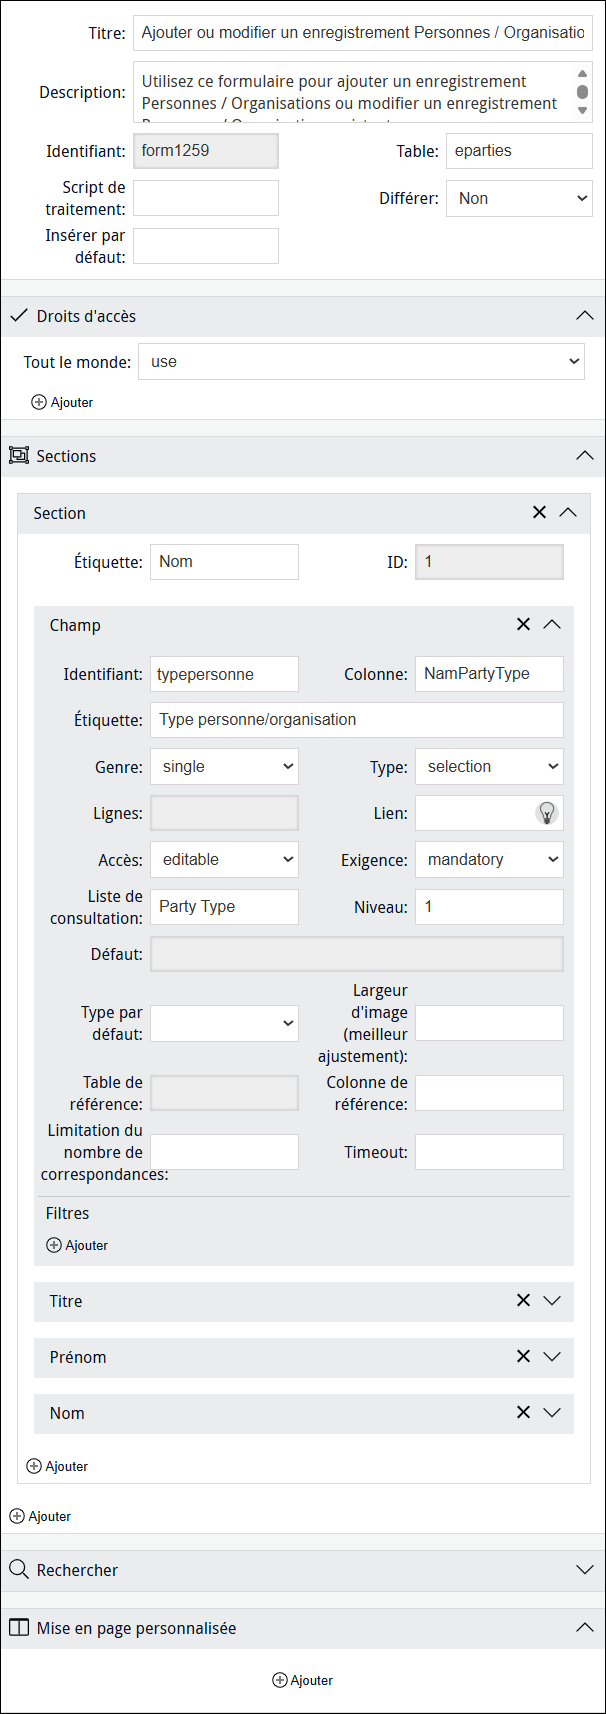Click the Niveau input field
This screenshot has width=606, height=1714.
click(x=489, y=907)
